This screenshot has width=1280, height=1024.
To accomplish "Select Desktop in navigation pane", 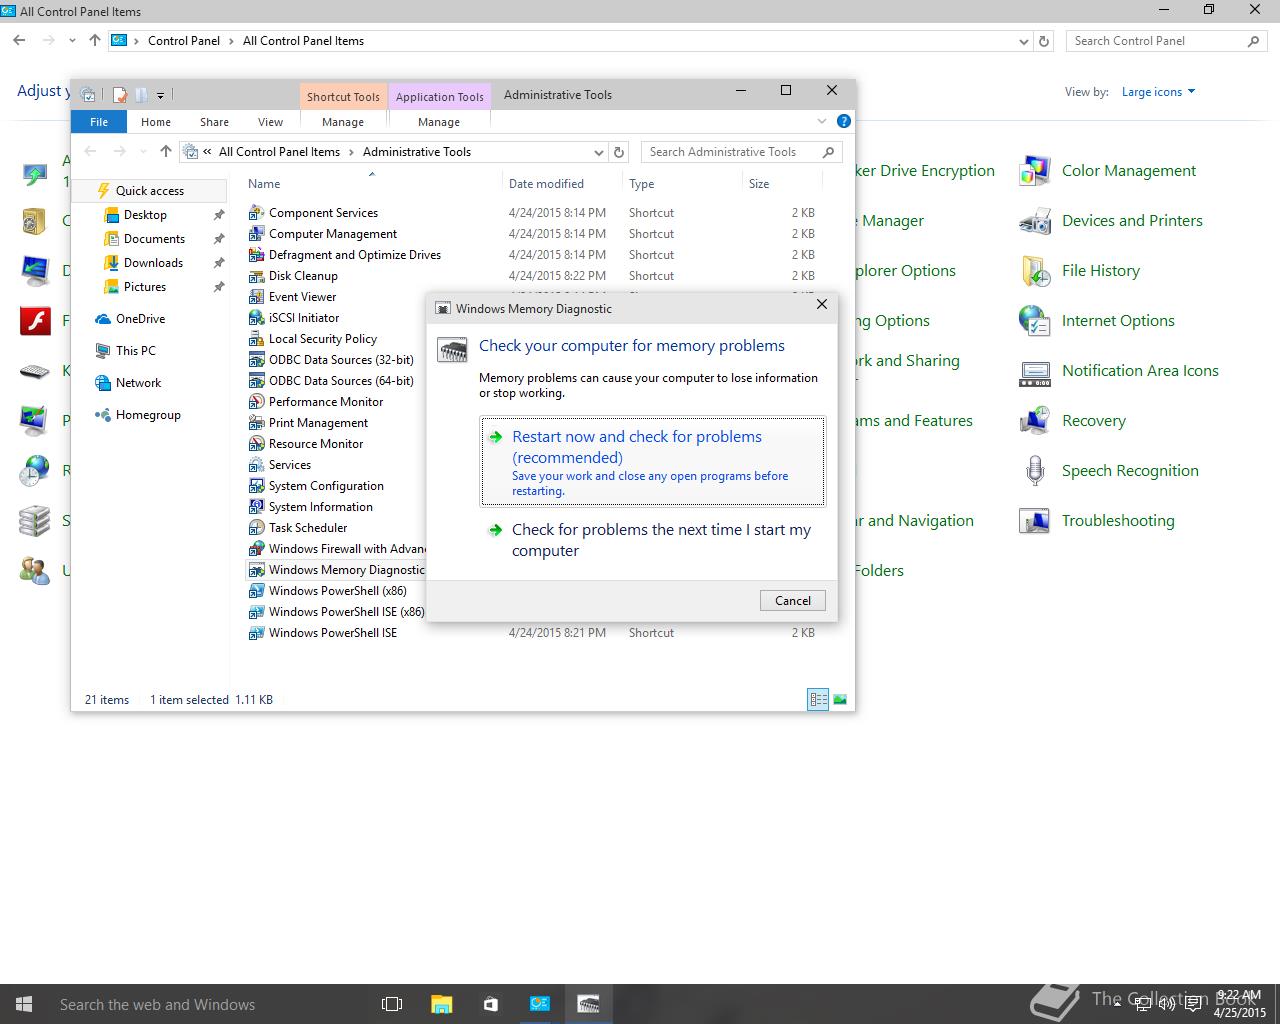I will click(x=145, y=215).
